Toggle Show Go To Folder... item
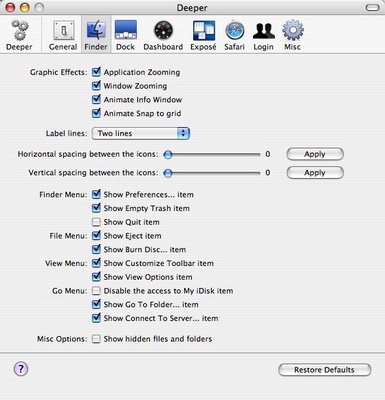The image size is (385, 400). 96,304
